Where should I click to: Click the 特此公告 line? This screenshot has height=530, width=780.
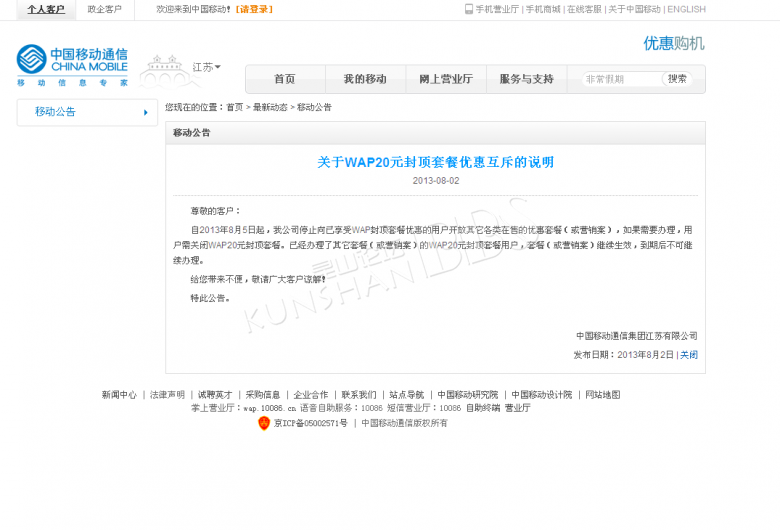pyautogui.click(x=210, y=298)
